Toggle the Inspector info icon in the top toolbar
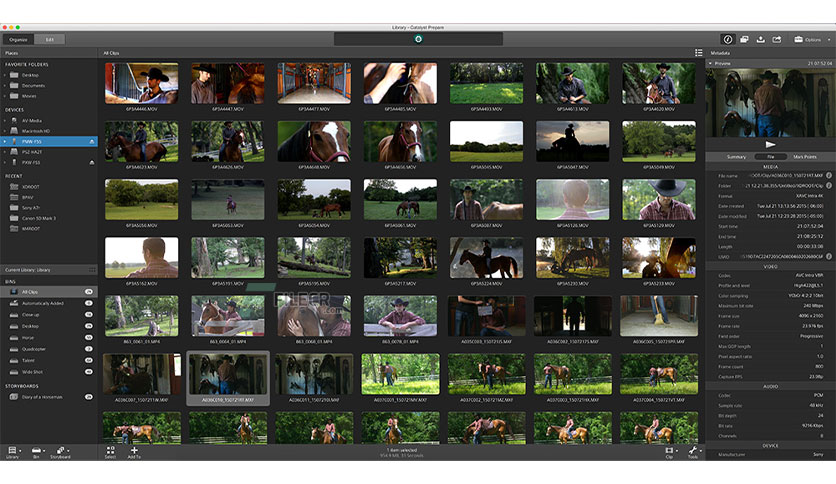The width and height of the screenshot is (836, 484). click(728, 39)
